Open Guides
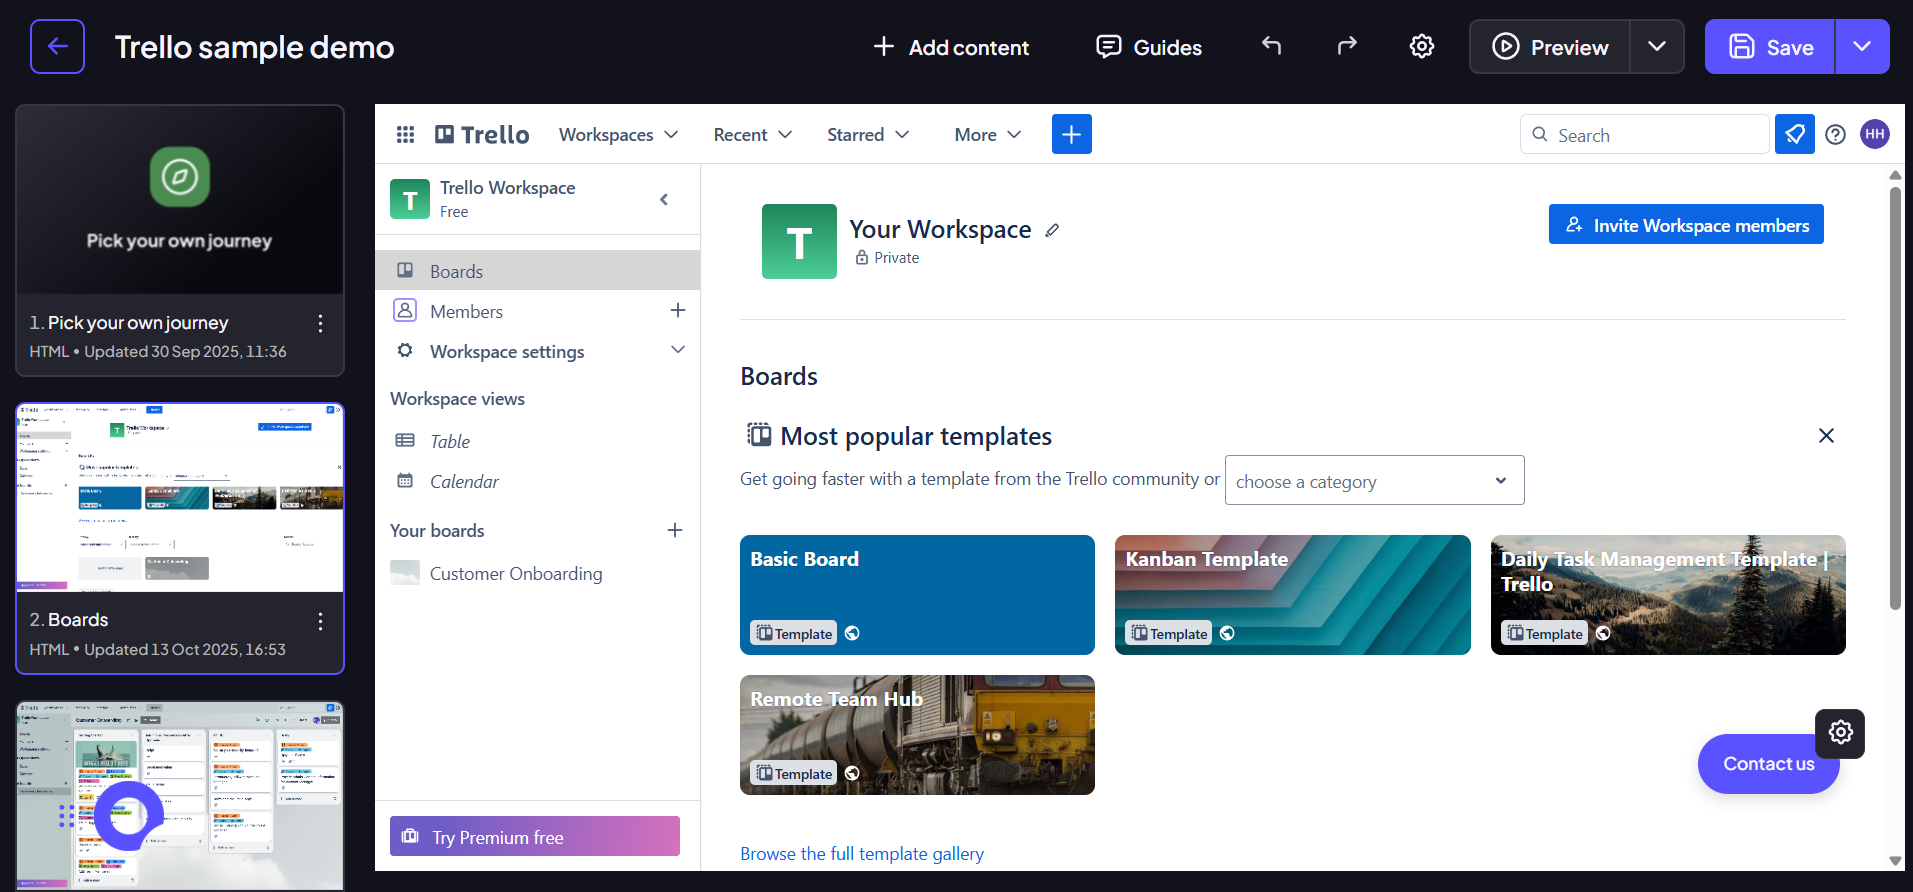 [x=1149, y=47]
